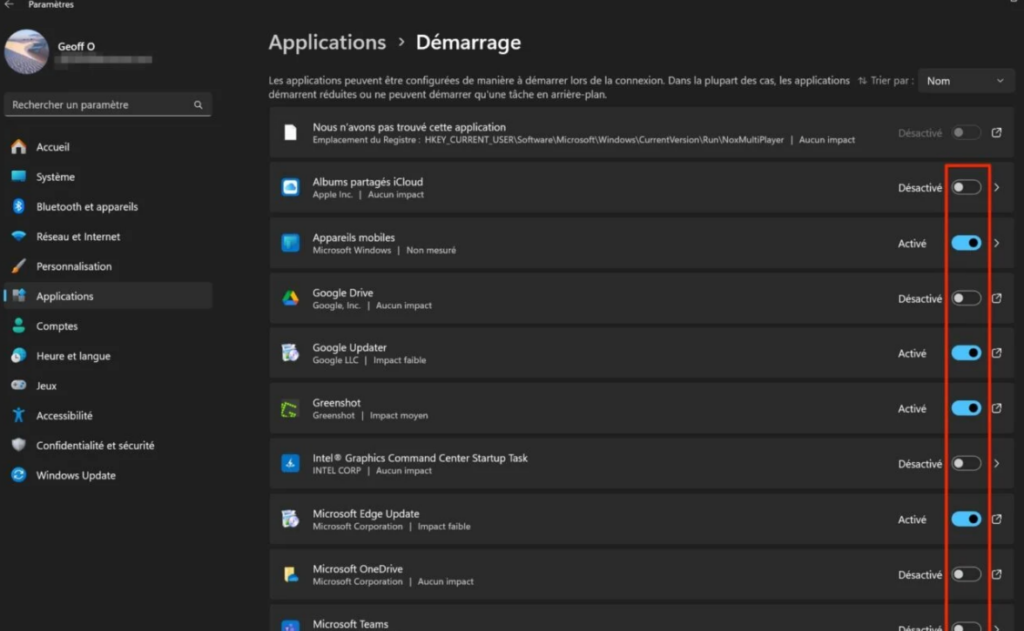
Task: Open Windows Update in the sidebar
Action: (x=75, y=475)
